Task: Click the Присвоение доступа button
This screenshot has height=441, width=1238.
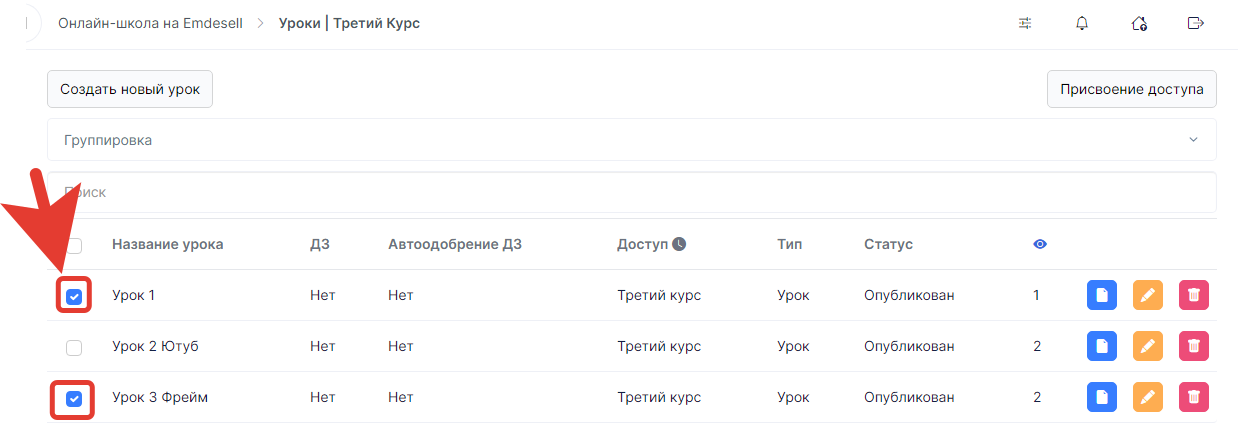Action: pos(1131,89)
